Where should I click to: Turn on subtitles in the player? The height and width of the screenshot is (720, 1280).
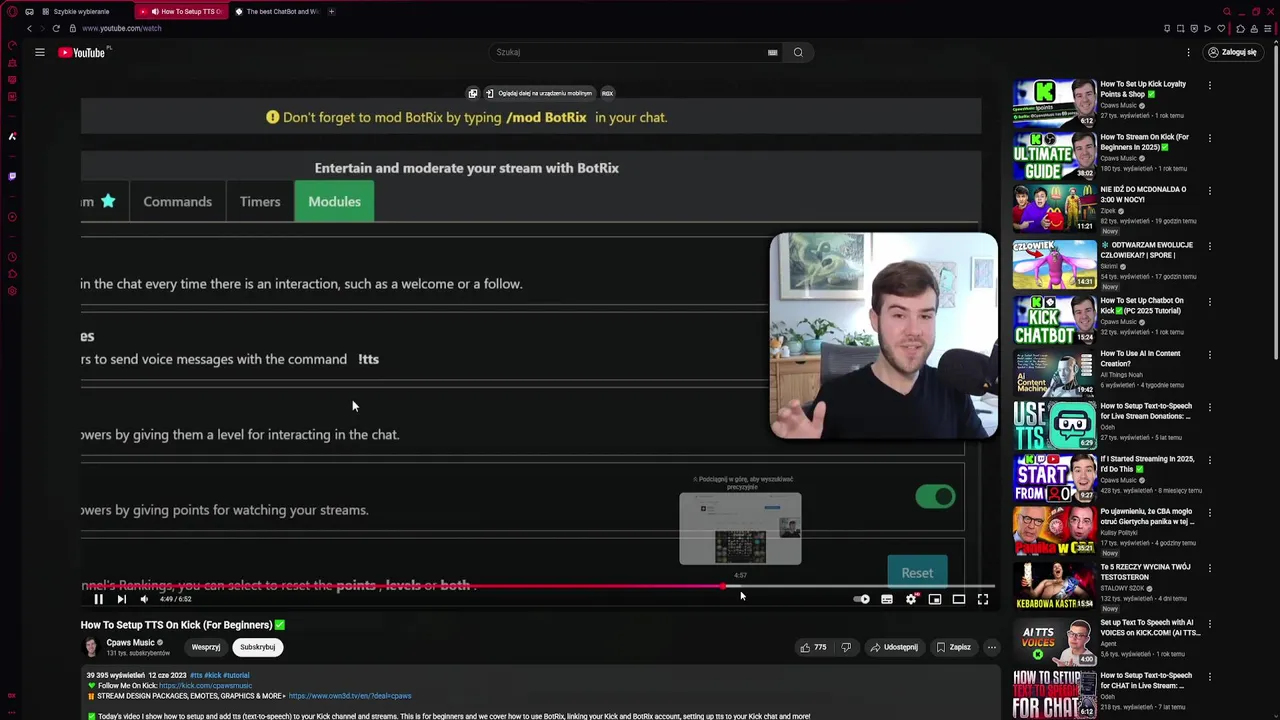887,599
